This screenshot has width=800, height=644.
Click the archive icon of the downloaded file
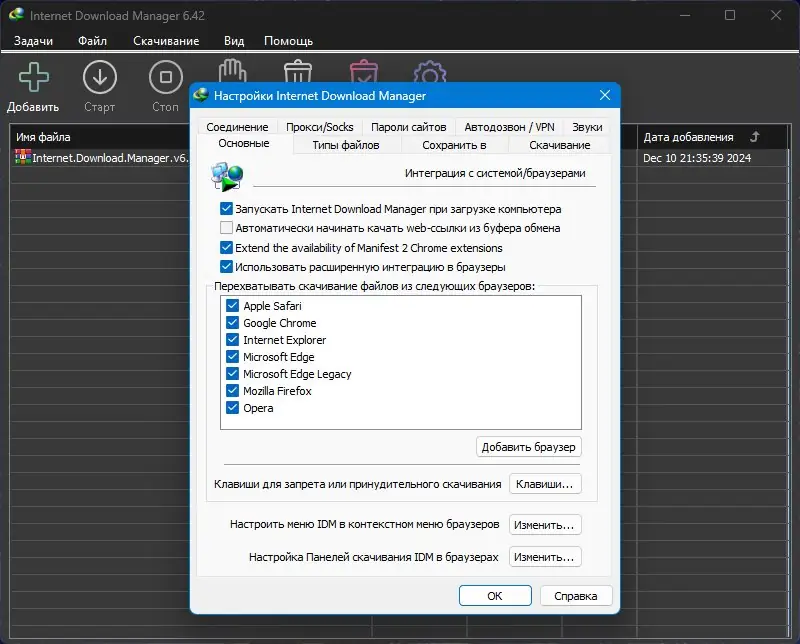tap(23, 157)
